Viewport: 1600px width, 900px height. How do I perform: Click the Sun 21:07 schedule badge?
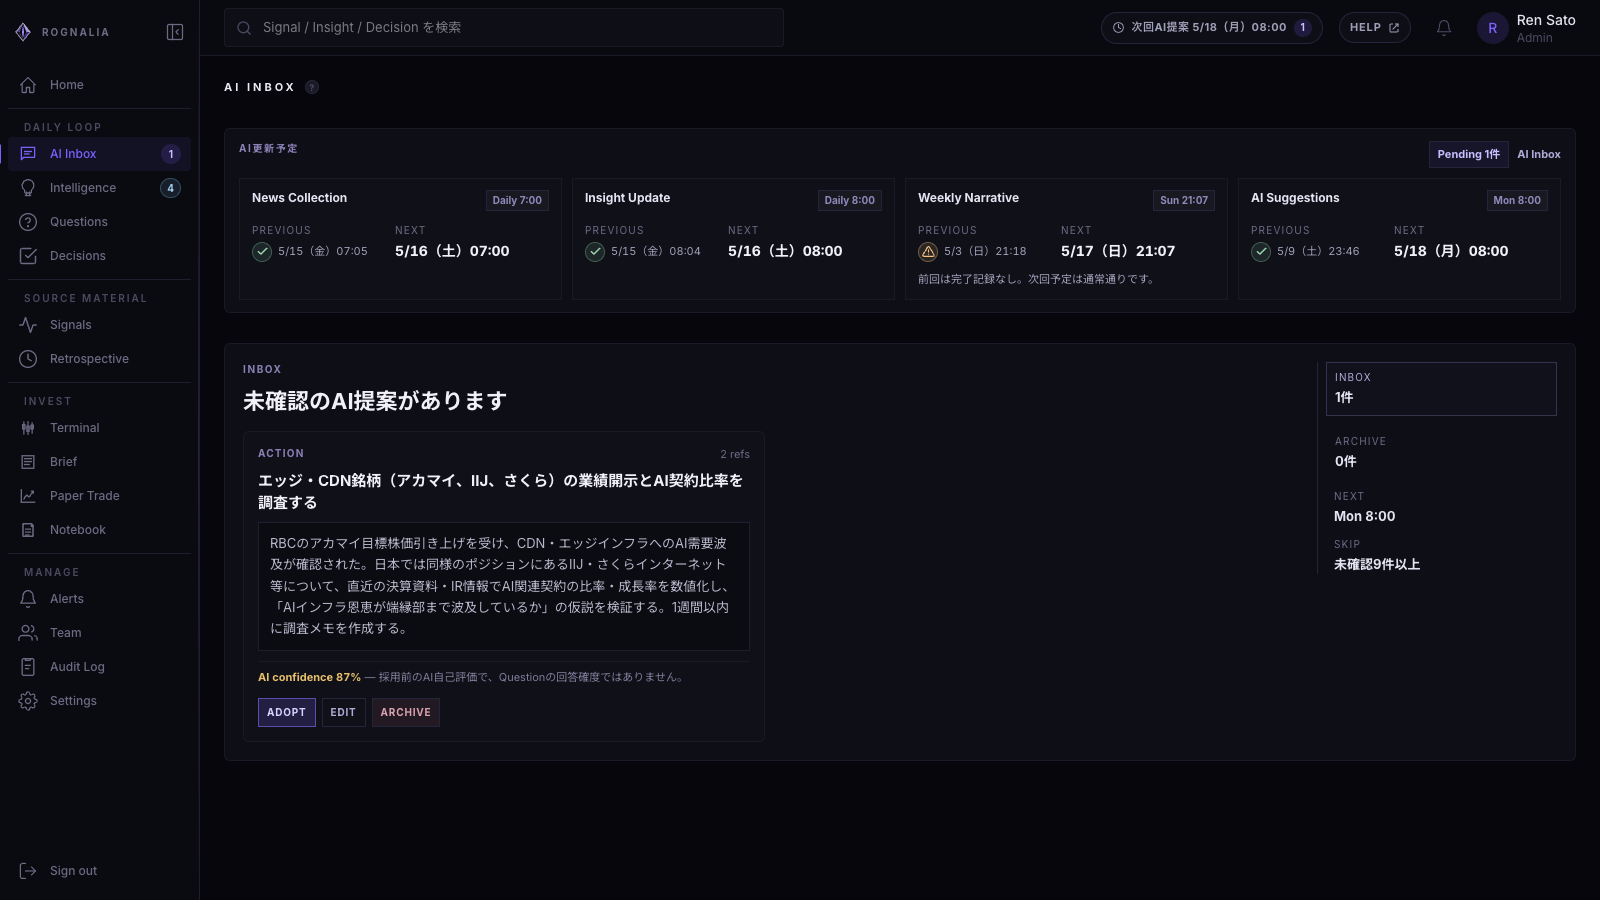coord(1184,200)
